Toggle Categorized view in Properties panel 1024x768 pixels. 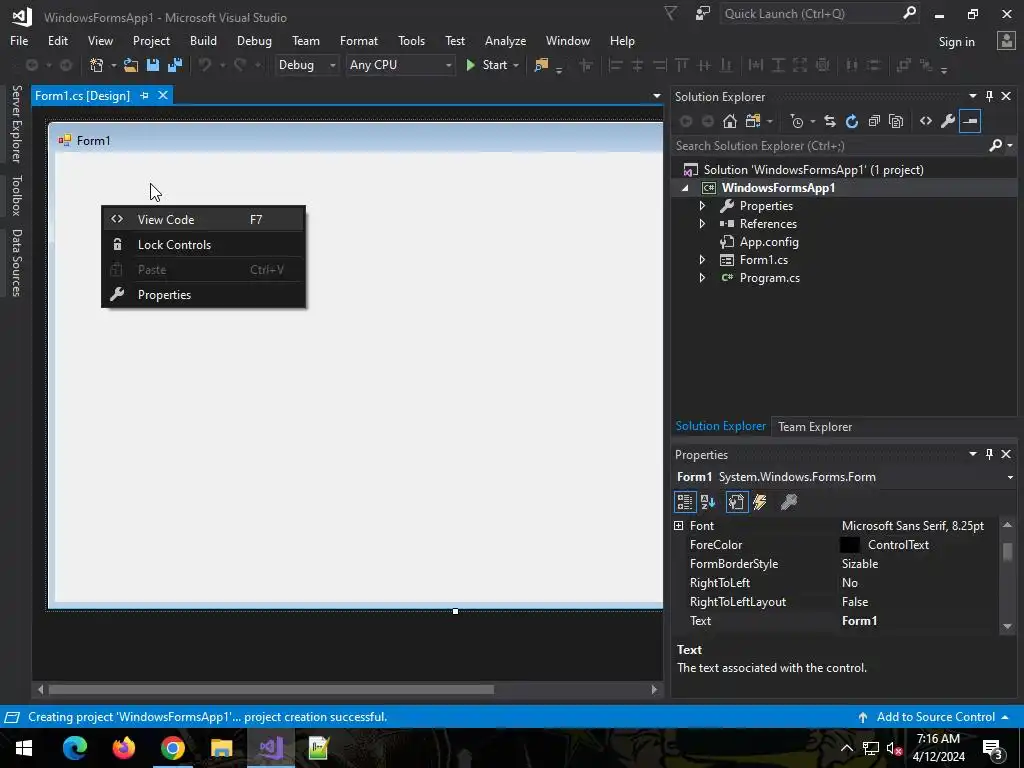[684, 502]
